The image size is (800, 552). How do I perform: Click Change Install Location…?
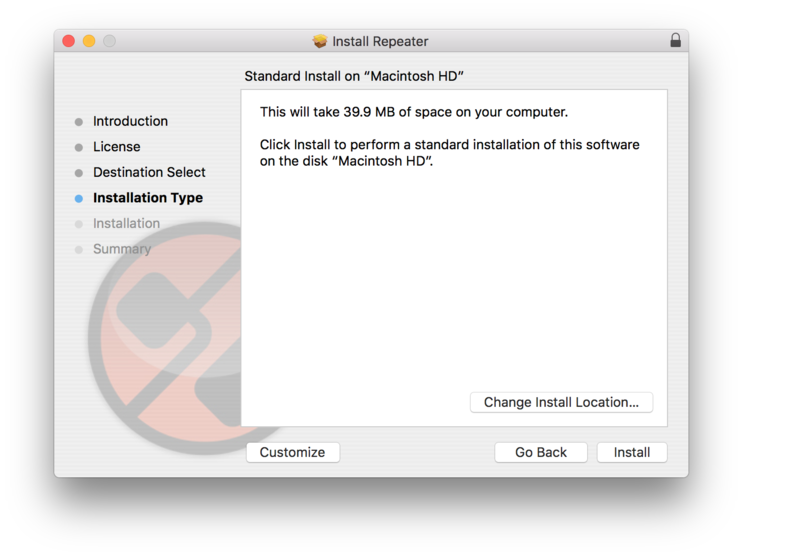coord(561,402)
